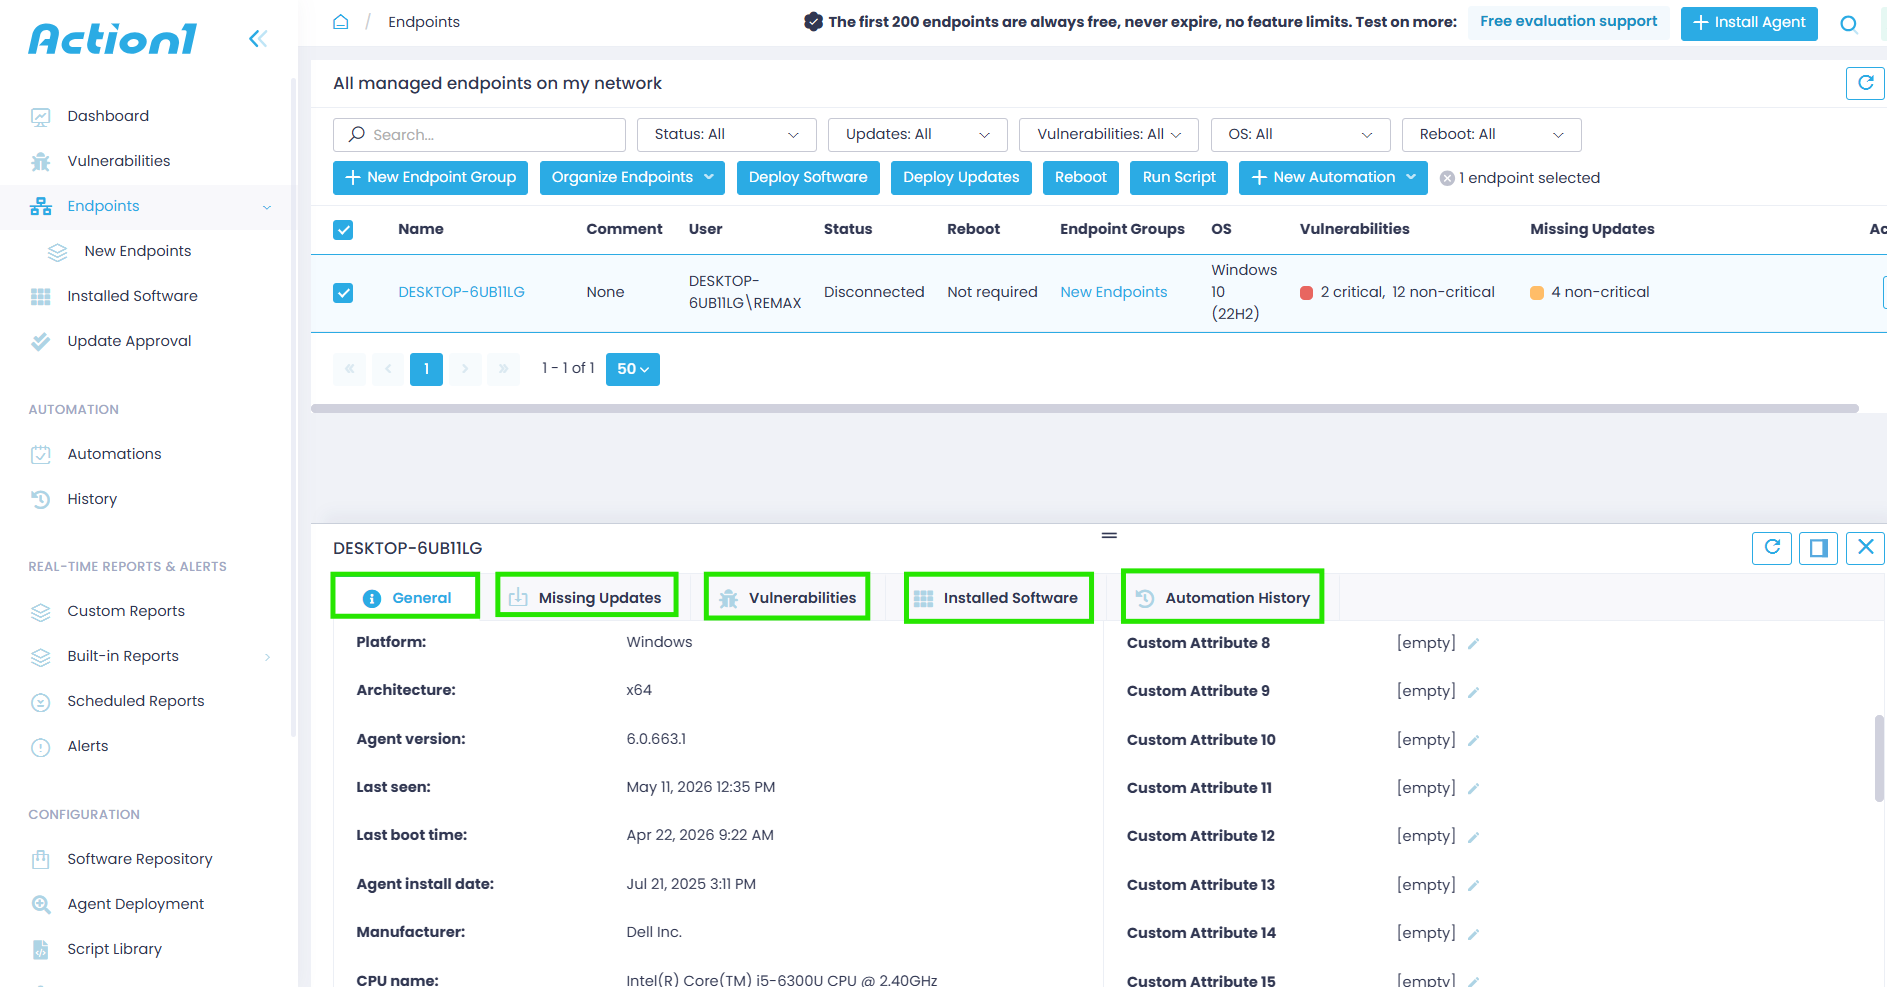Open the Vulnerabilities: All filter dropdown
Screen dimensions: 1887x987
coord(1109,135)
